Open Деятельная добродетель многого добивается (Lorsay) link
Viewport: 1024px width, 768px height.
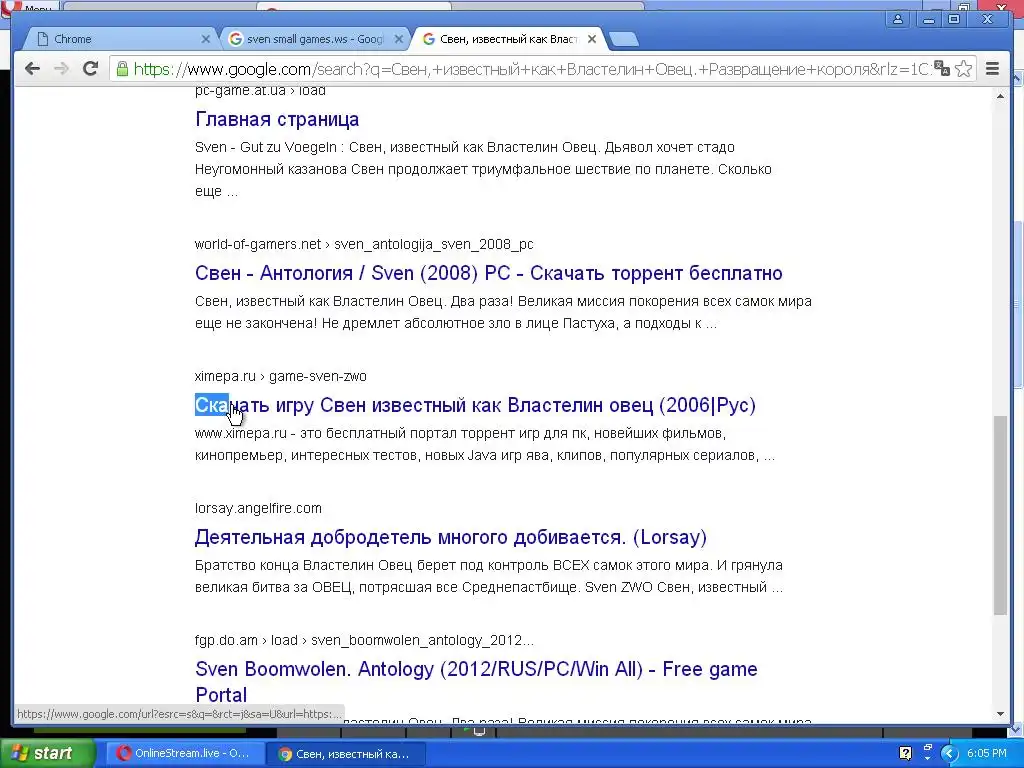[x=451, y=537]
